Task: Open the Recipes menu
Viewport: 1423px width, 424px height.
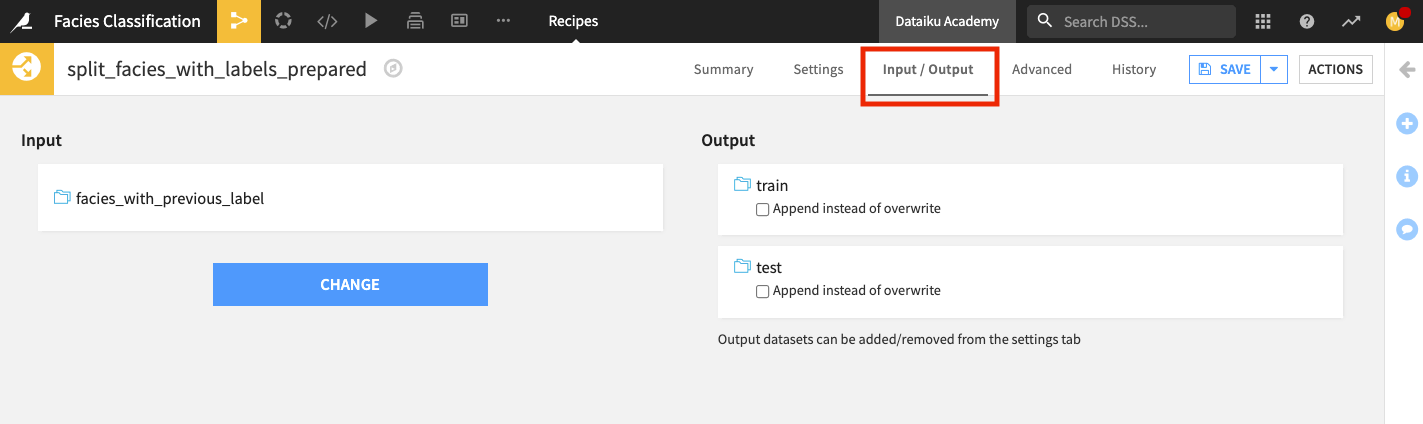Action: [x=573, y=21]
